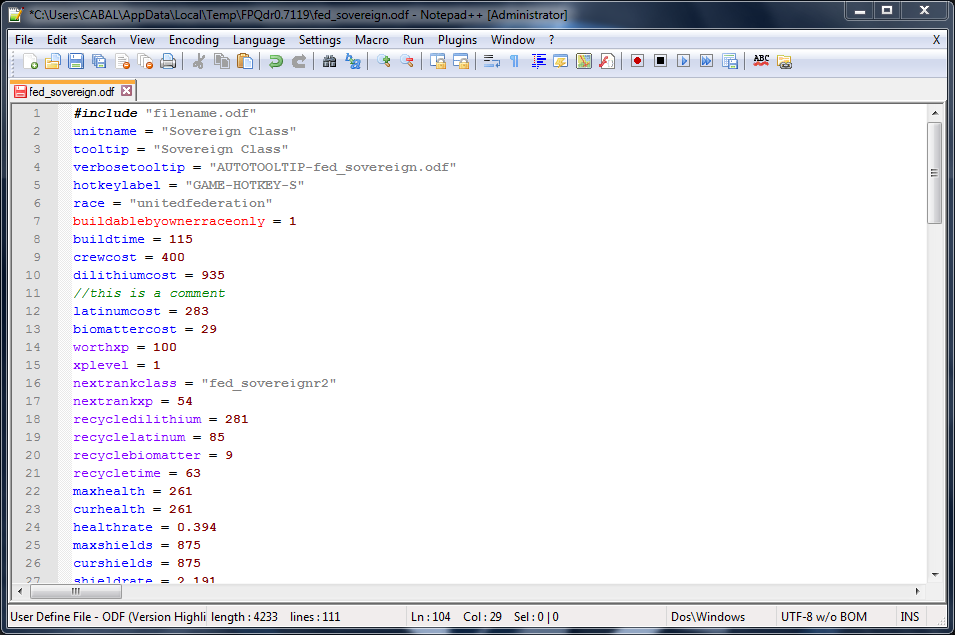The image size is (955, 635).
Task: Open the Encoding menu
Action: tap(194, 40)
